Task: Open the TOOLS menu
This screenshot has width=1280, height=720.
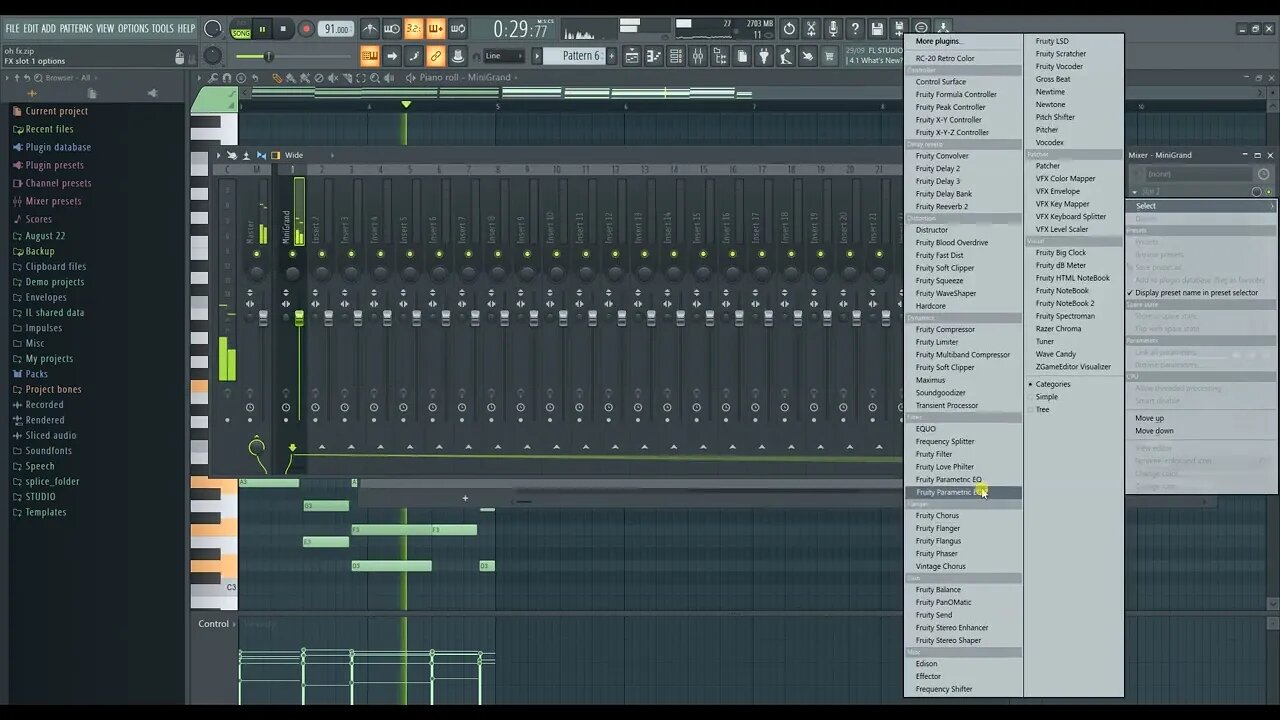Action: (163, 28)
